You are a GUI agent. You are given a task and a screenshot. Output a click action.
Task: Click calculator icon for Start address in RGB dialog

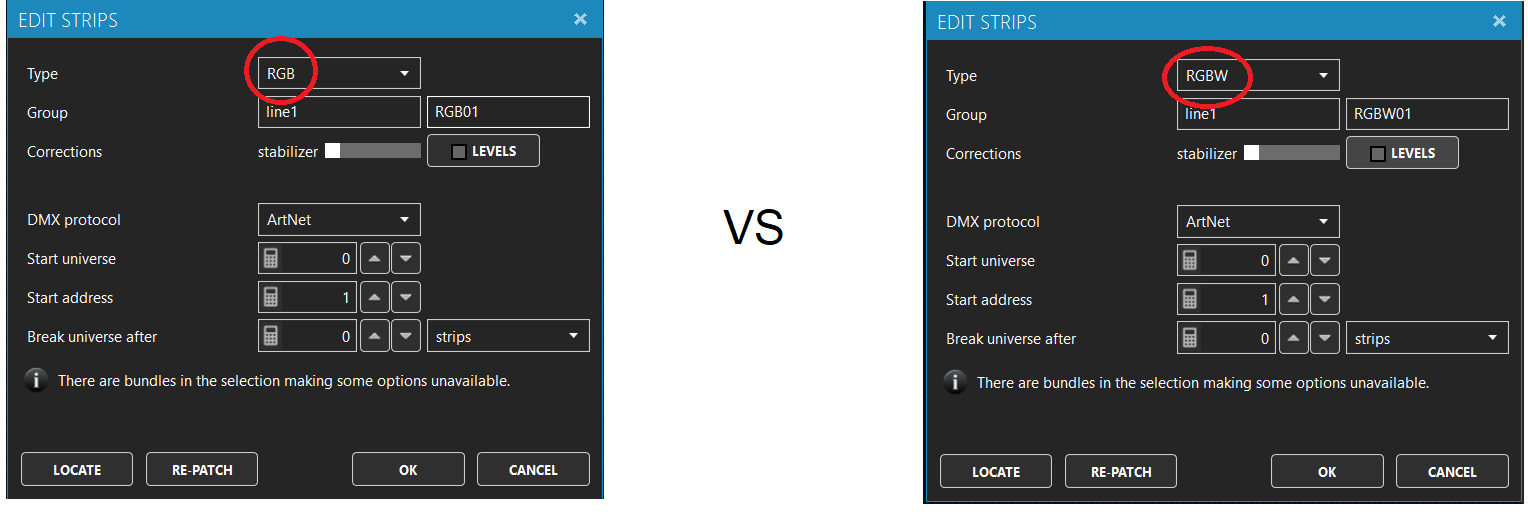tap(270, 297)
